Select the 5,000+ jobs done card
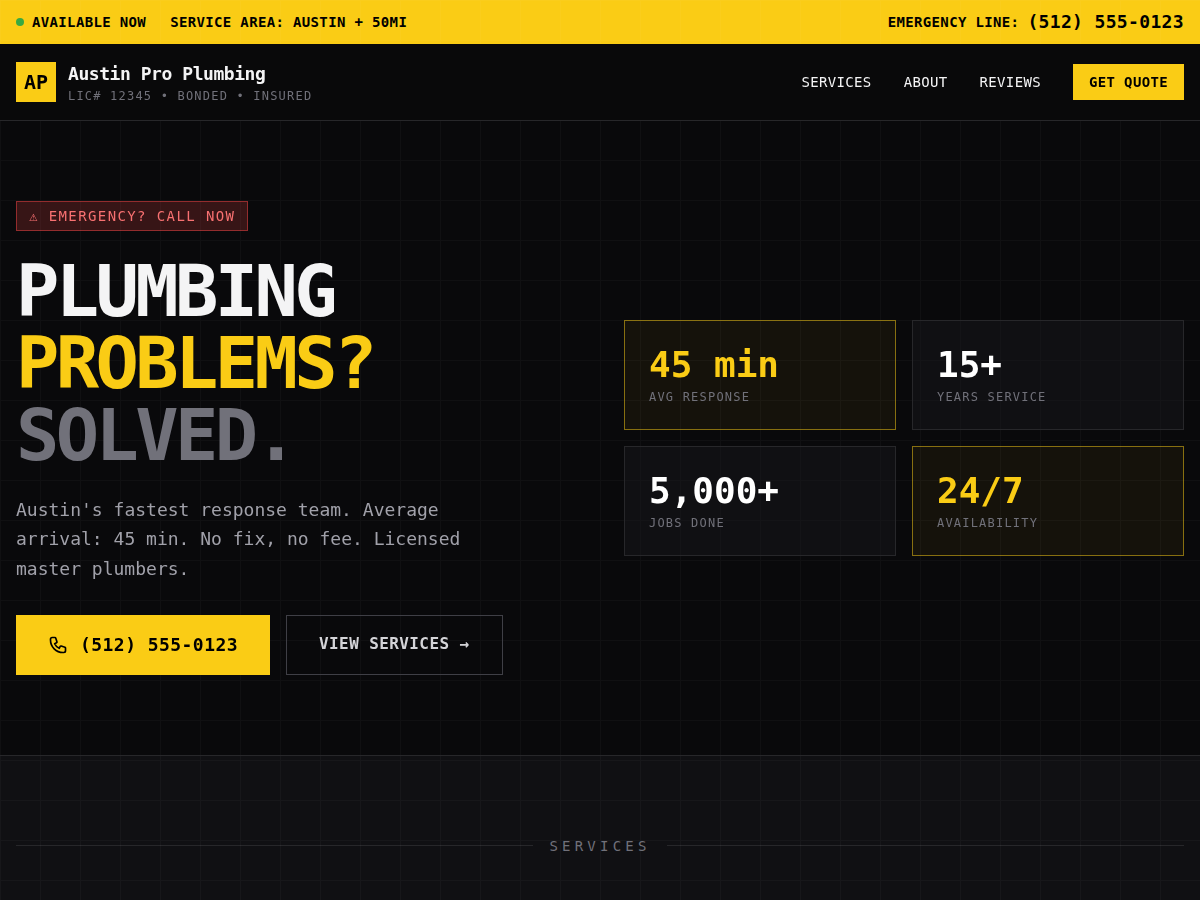 tap(760, 501)
